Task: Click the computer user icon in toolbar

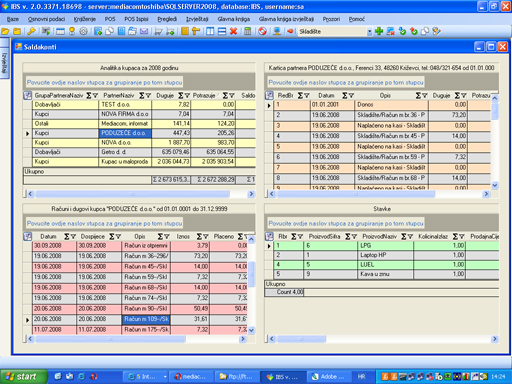Action: click(277, 31)
